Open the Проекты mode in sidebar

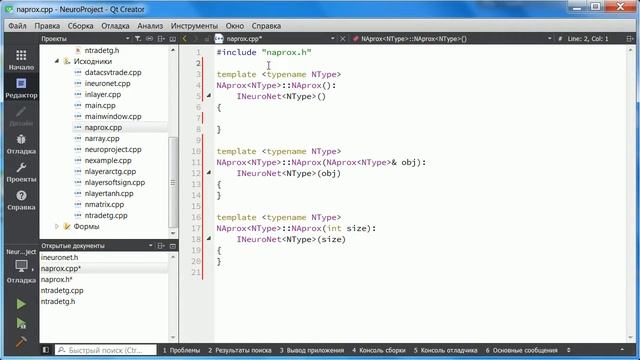21,172
